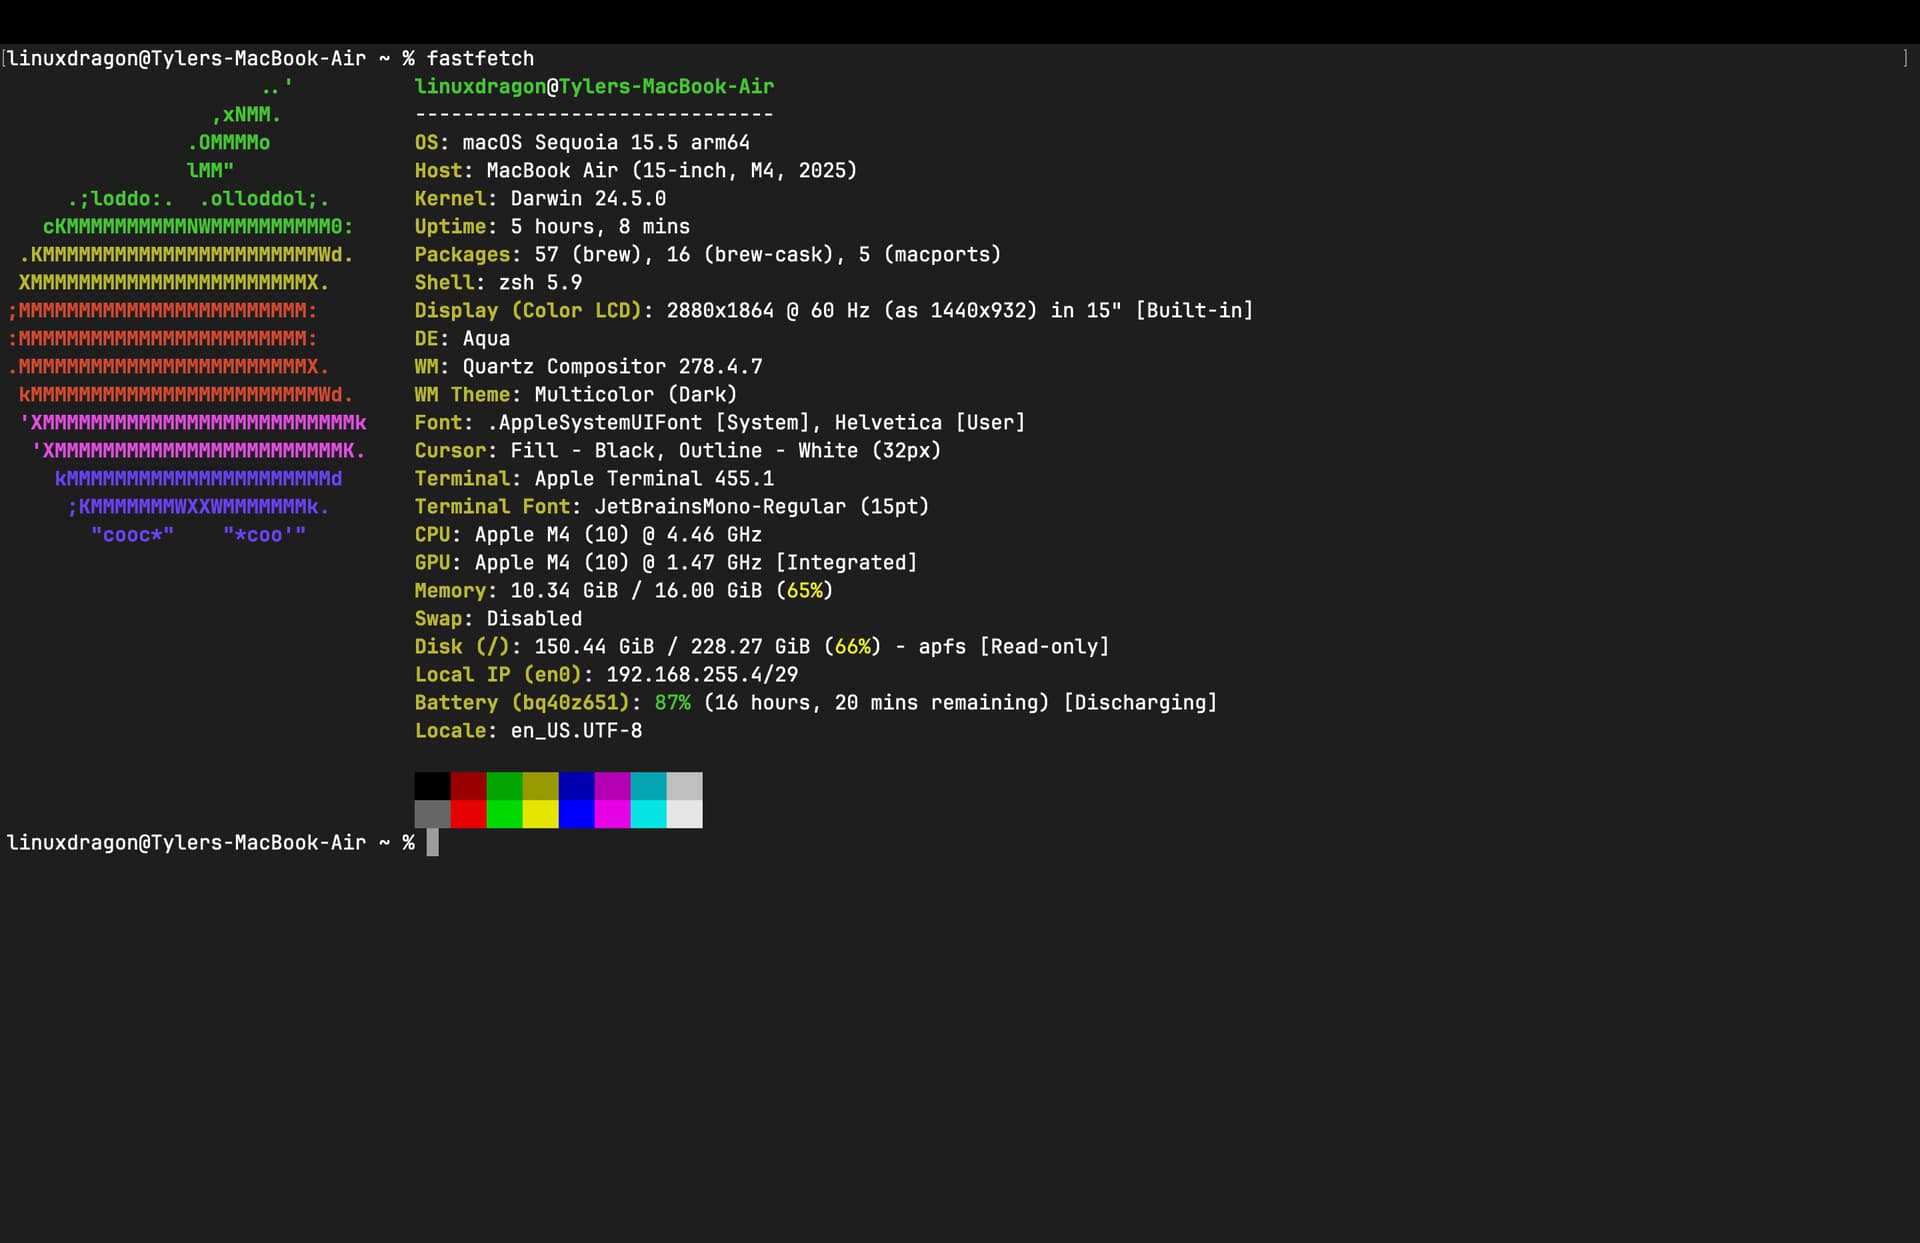Select the bright green color block
Image resolution: width=1920 pixels, height=1243 pixels.
tap(504, 814)
